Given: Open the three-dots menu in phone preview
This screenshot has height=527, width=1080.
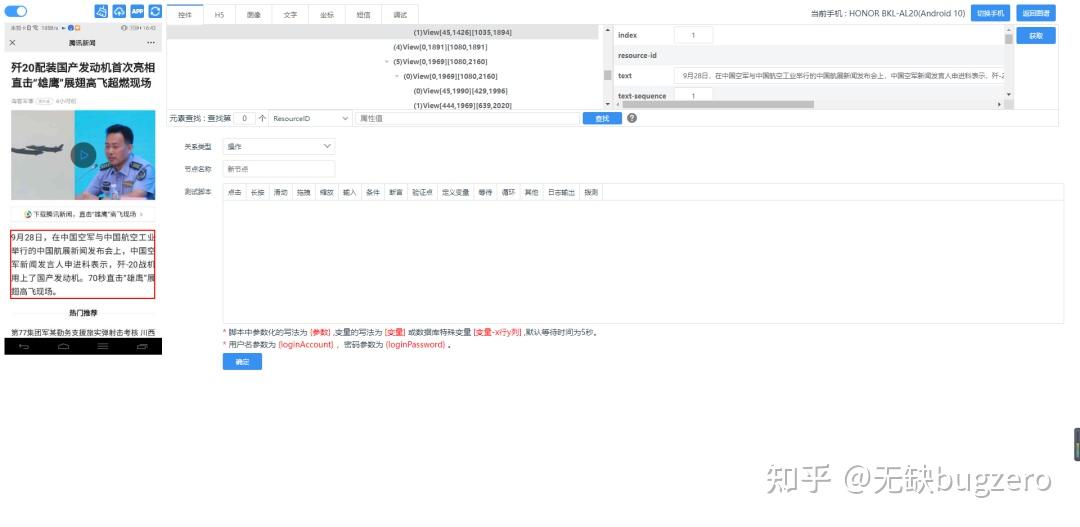Looking at the screenshot, I should point(151,43).
